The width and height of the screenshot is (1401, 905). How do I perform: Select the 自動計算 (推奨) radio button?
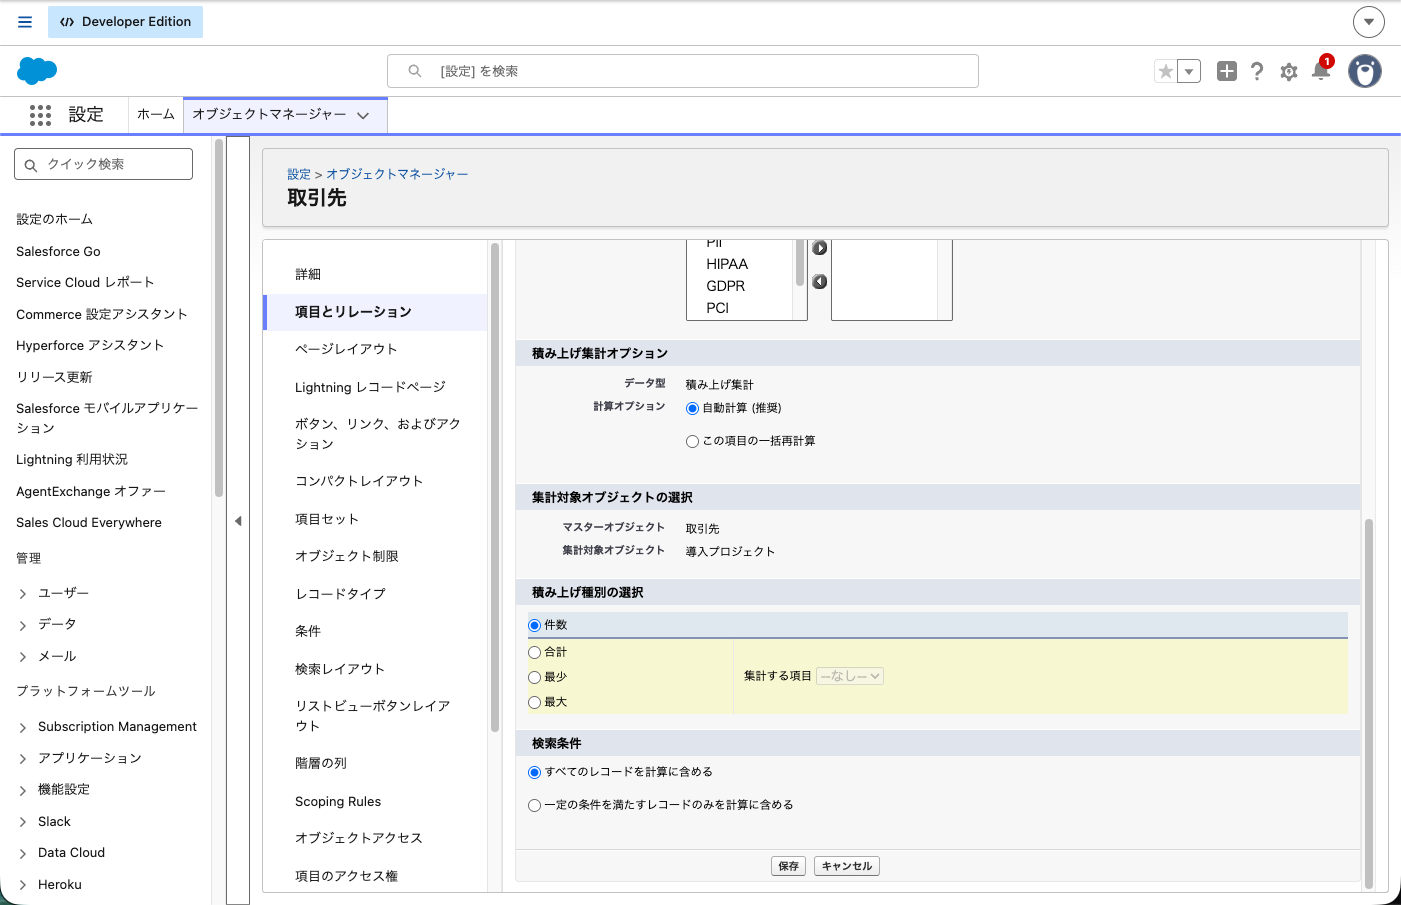[x=692, y=408]
